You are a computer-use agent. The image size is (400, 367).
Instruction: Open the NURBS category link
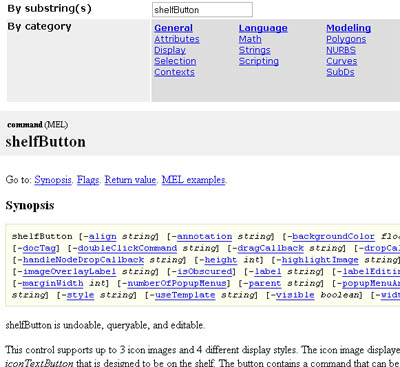(341, 50)
